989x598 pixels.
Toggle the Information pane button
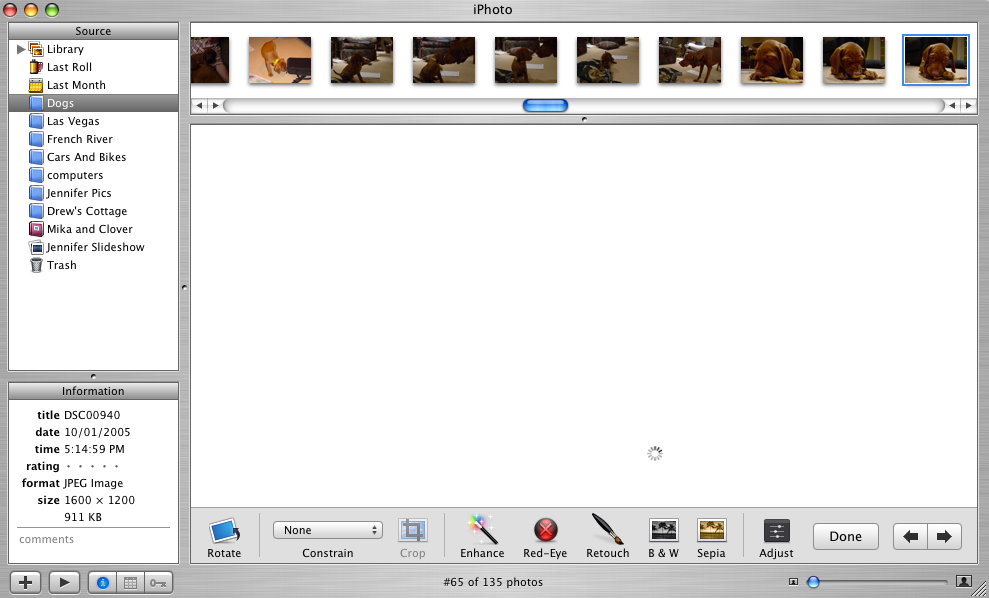click(x=102, y=583)
